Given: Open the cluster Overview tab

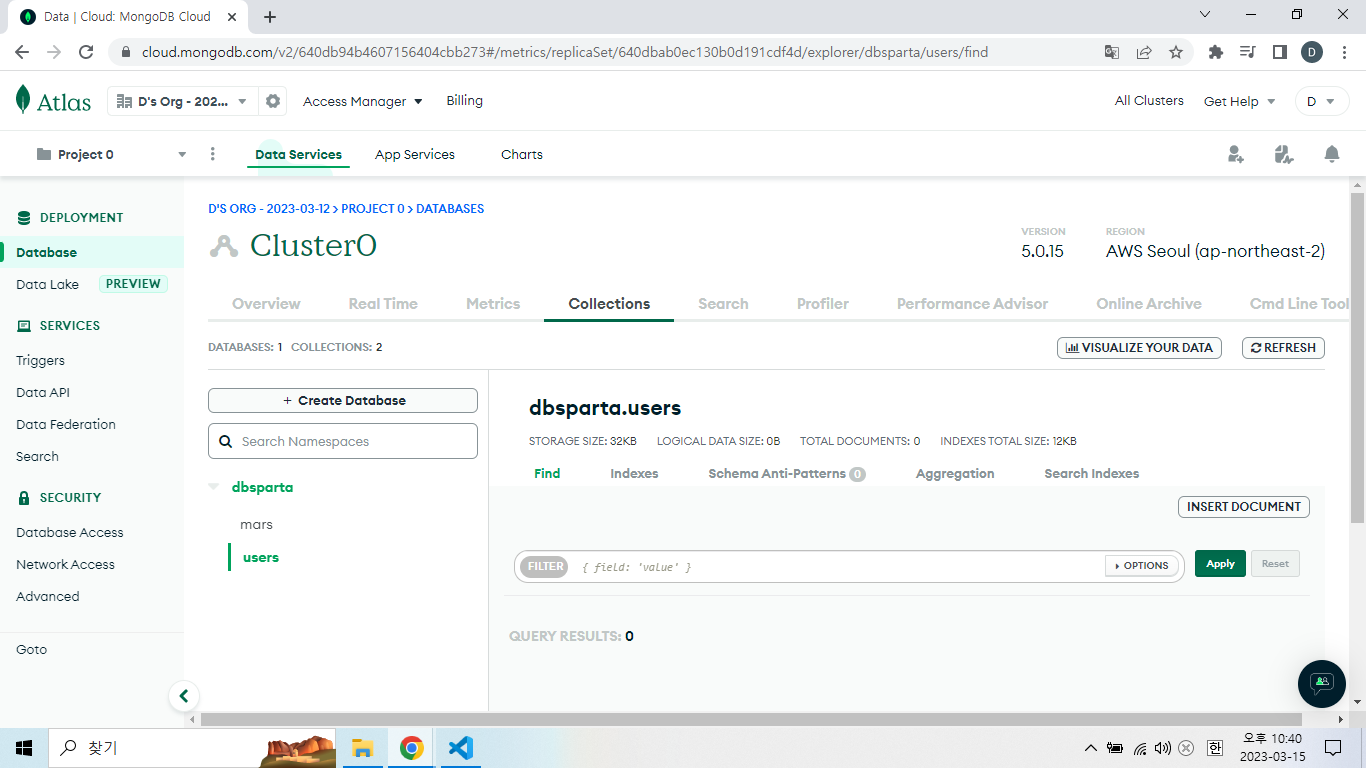Looking at the screenshot, I should click(x=266, y=303).
